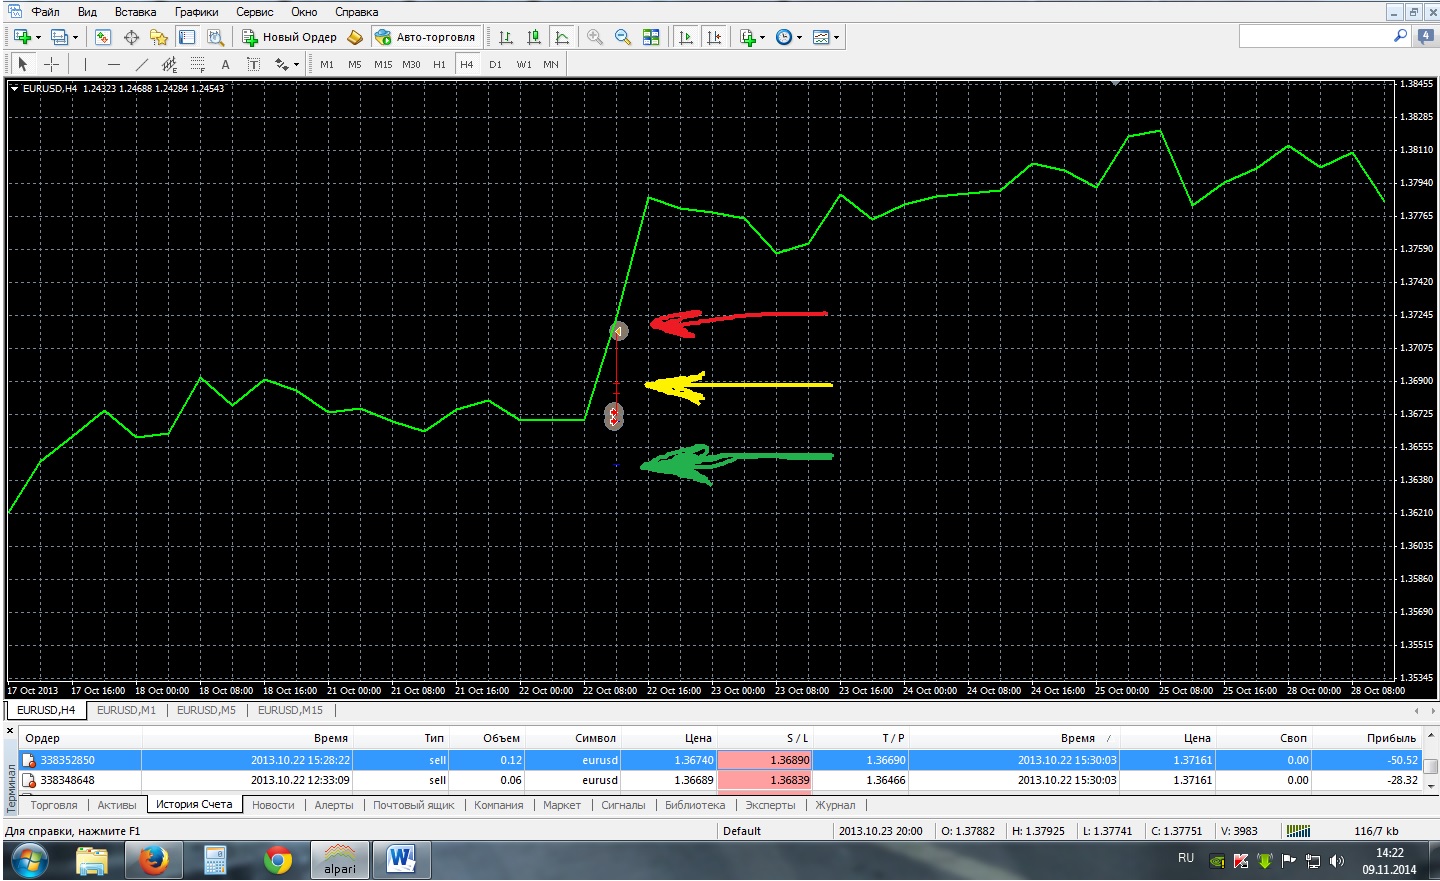Show the Market Watch window icon
This screenshot has width=1440, height=881.
click(x=102, y=37)
